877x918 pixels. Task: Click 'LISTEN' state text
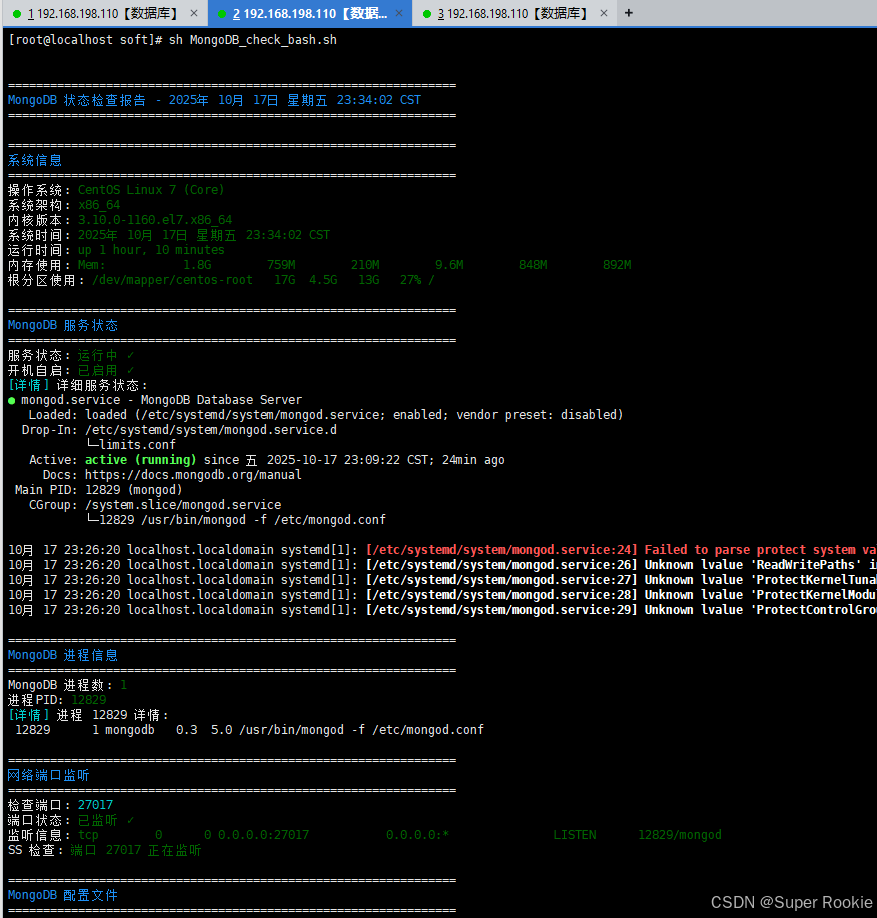(x=575, y=835)
